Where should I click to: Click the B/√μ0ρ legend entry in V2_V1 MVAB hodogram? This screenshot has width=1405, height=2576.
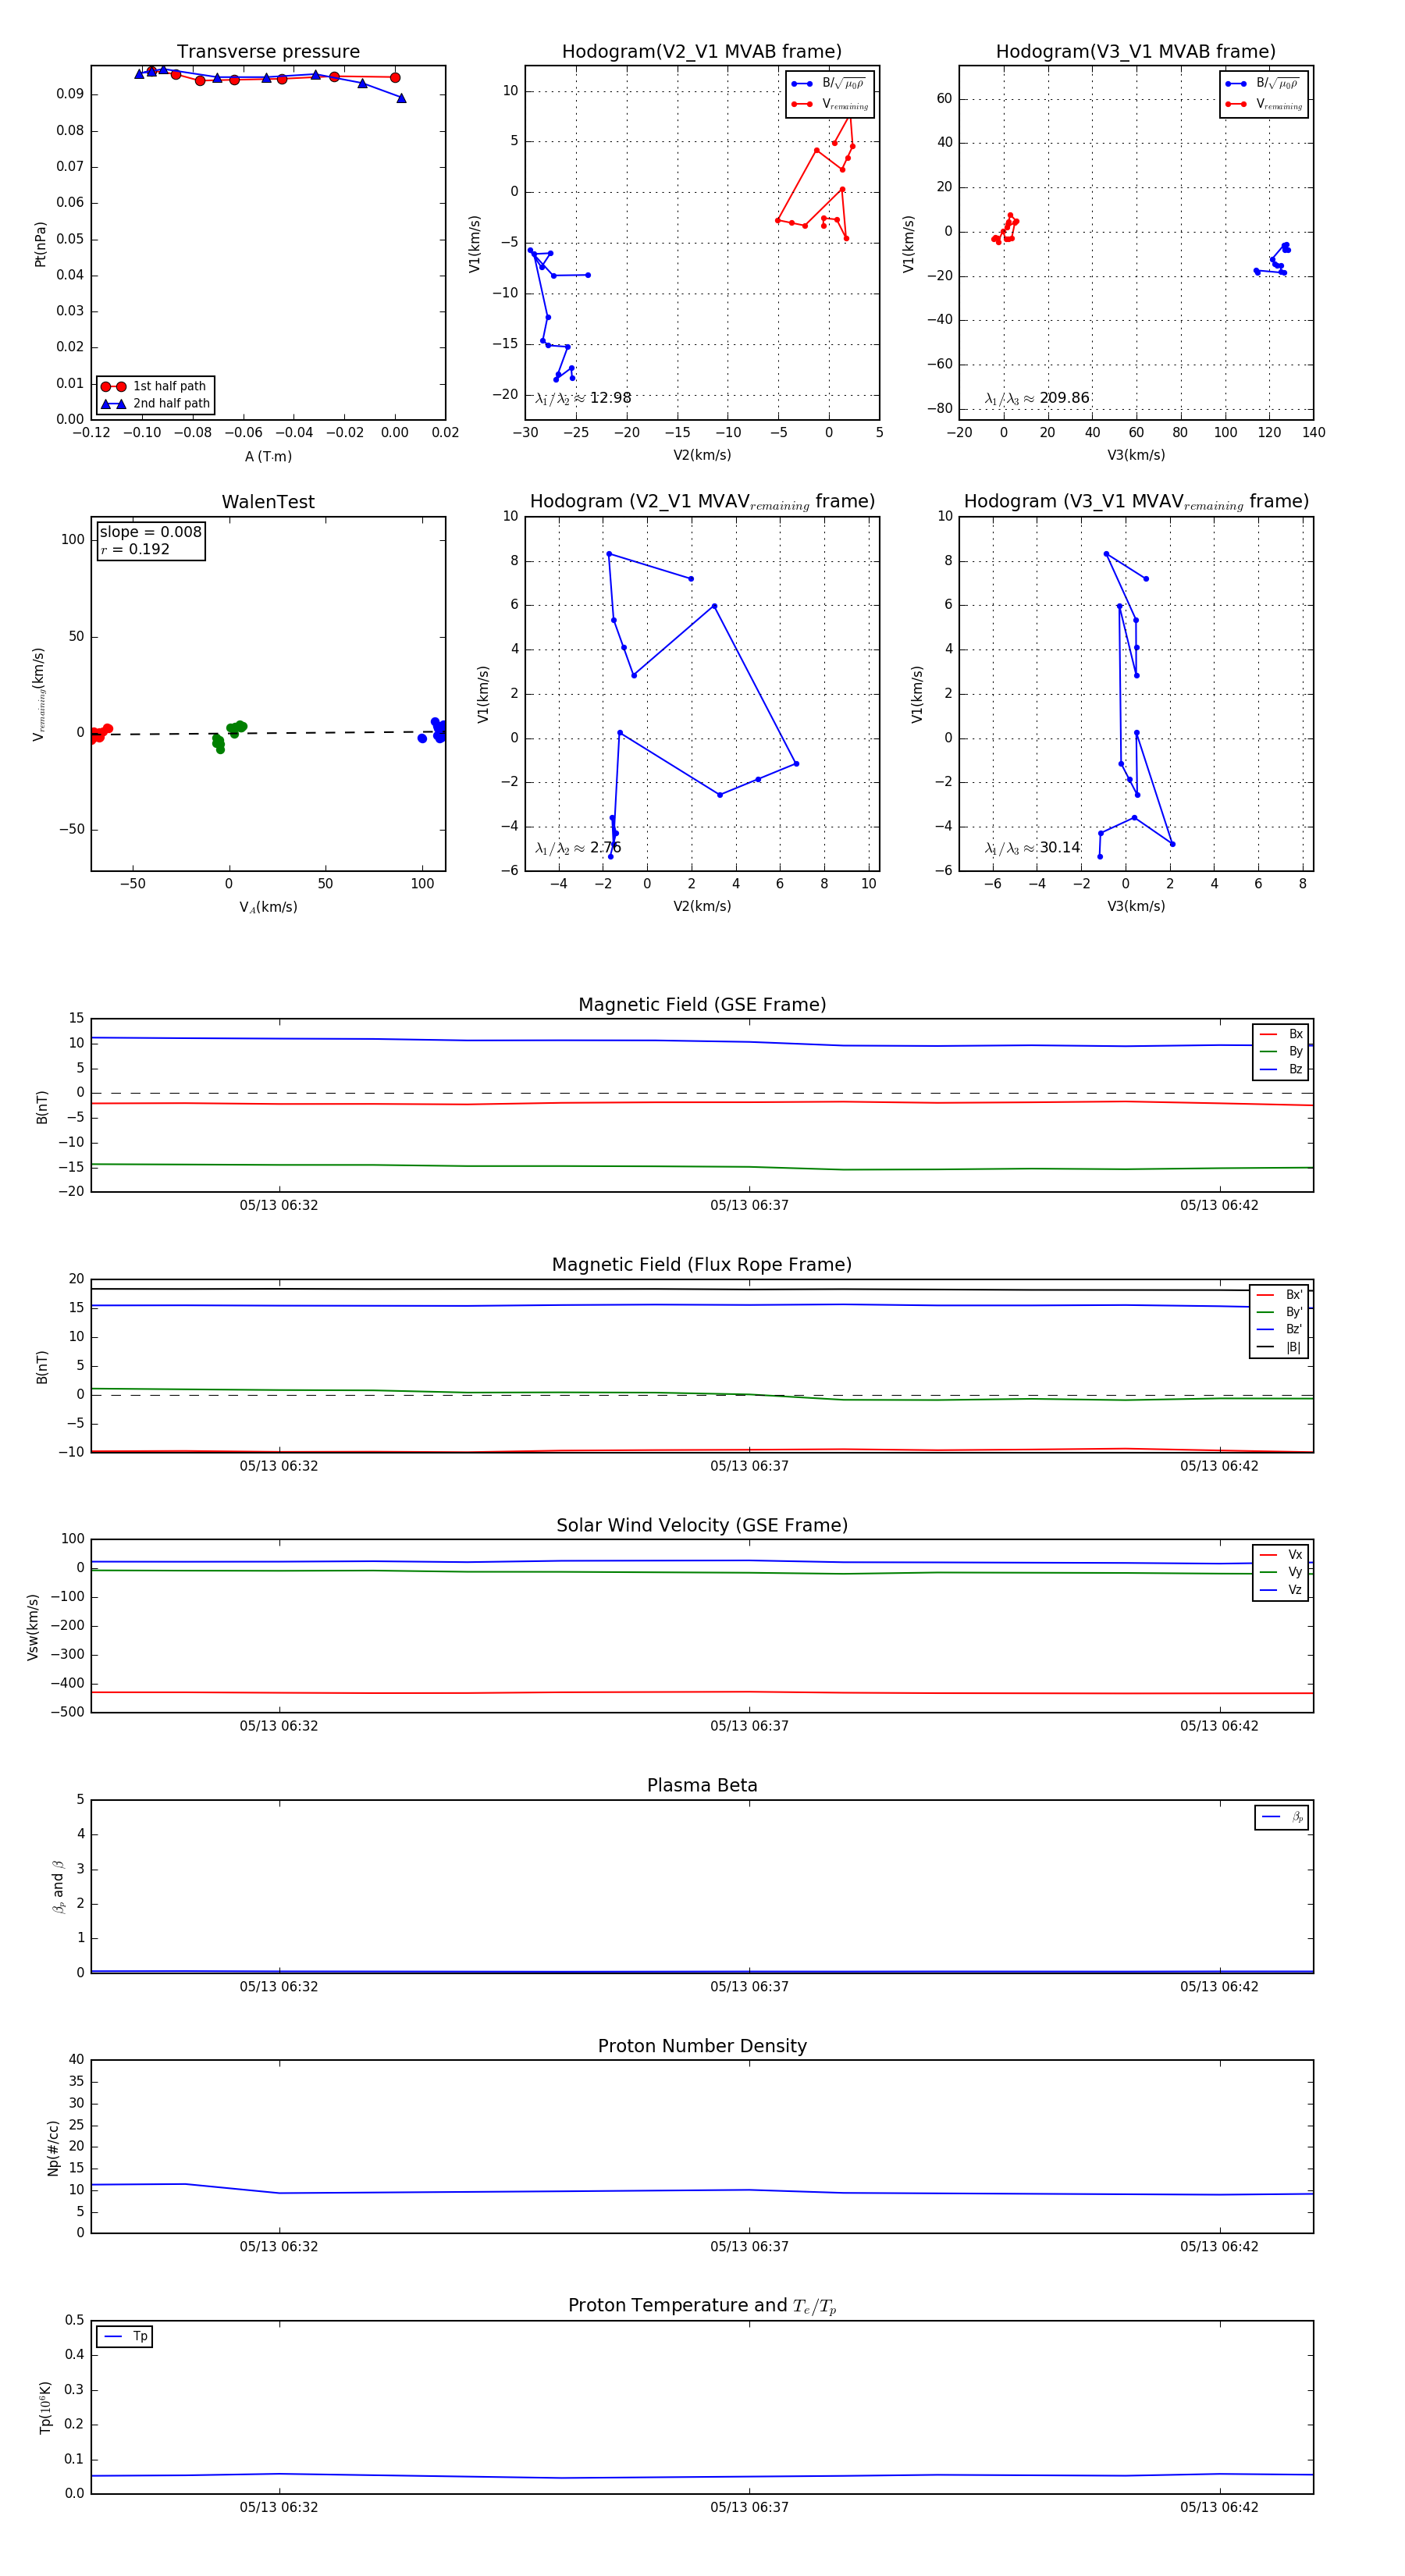pyautogui.click(x=829, y=84)
